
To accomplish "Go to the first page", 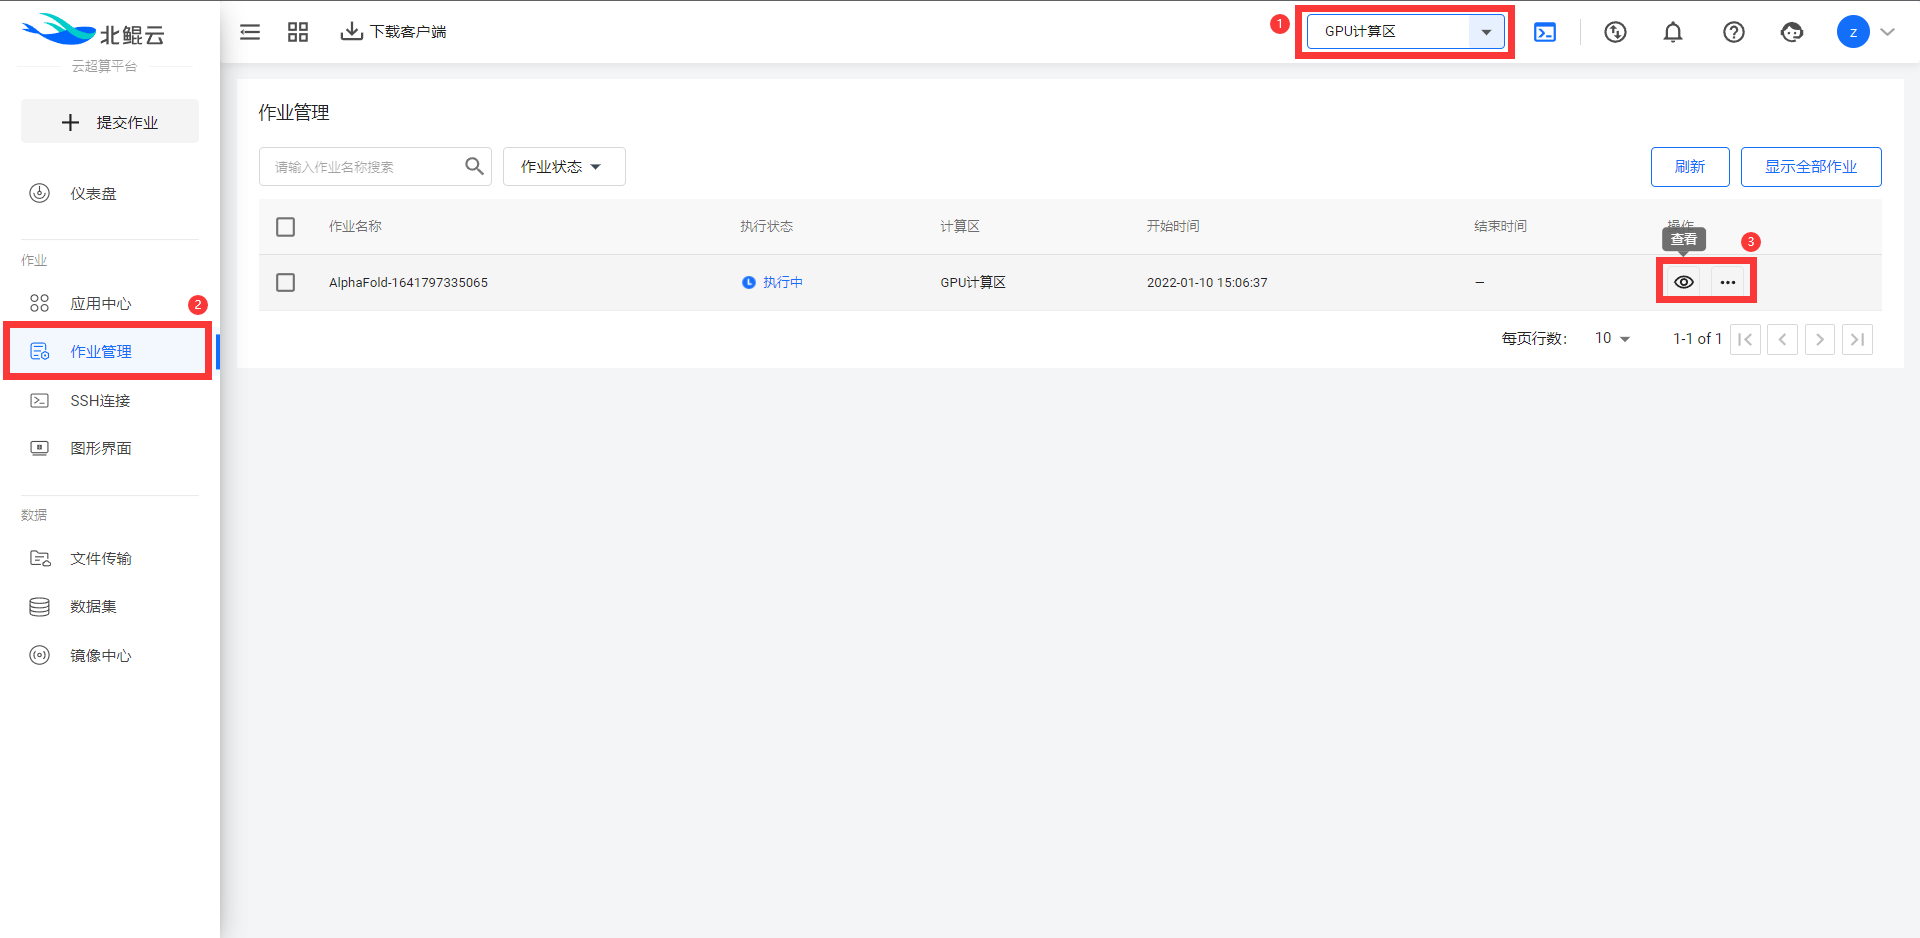I will tap(1745, 340).
